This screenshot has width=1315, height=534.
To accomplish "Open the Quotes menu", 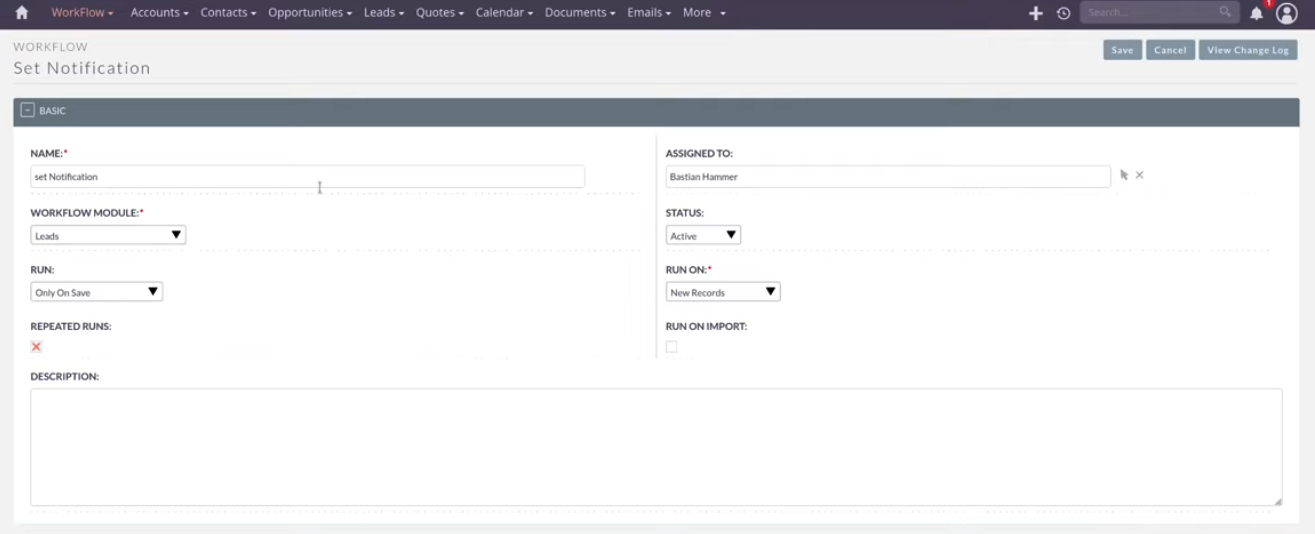I will click(440, 13).
